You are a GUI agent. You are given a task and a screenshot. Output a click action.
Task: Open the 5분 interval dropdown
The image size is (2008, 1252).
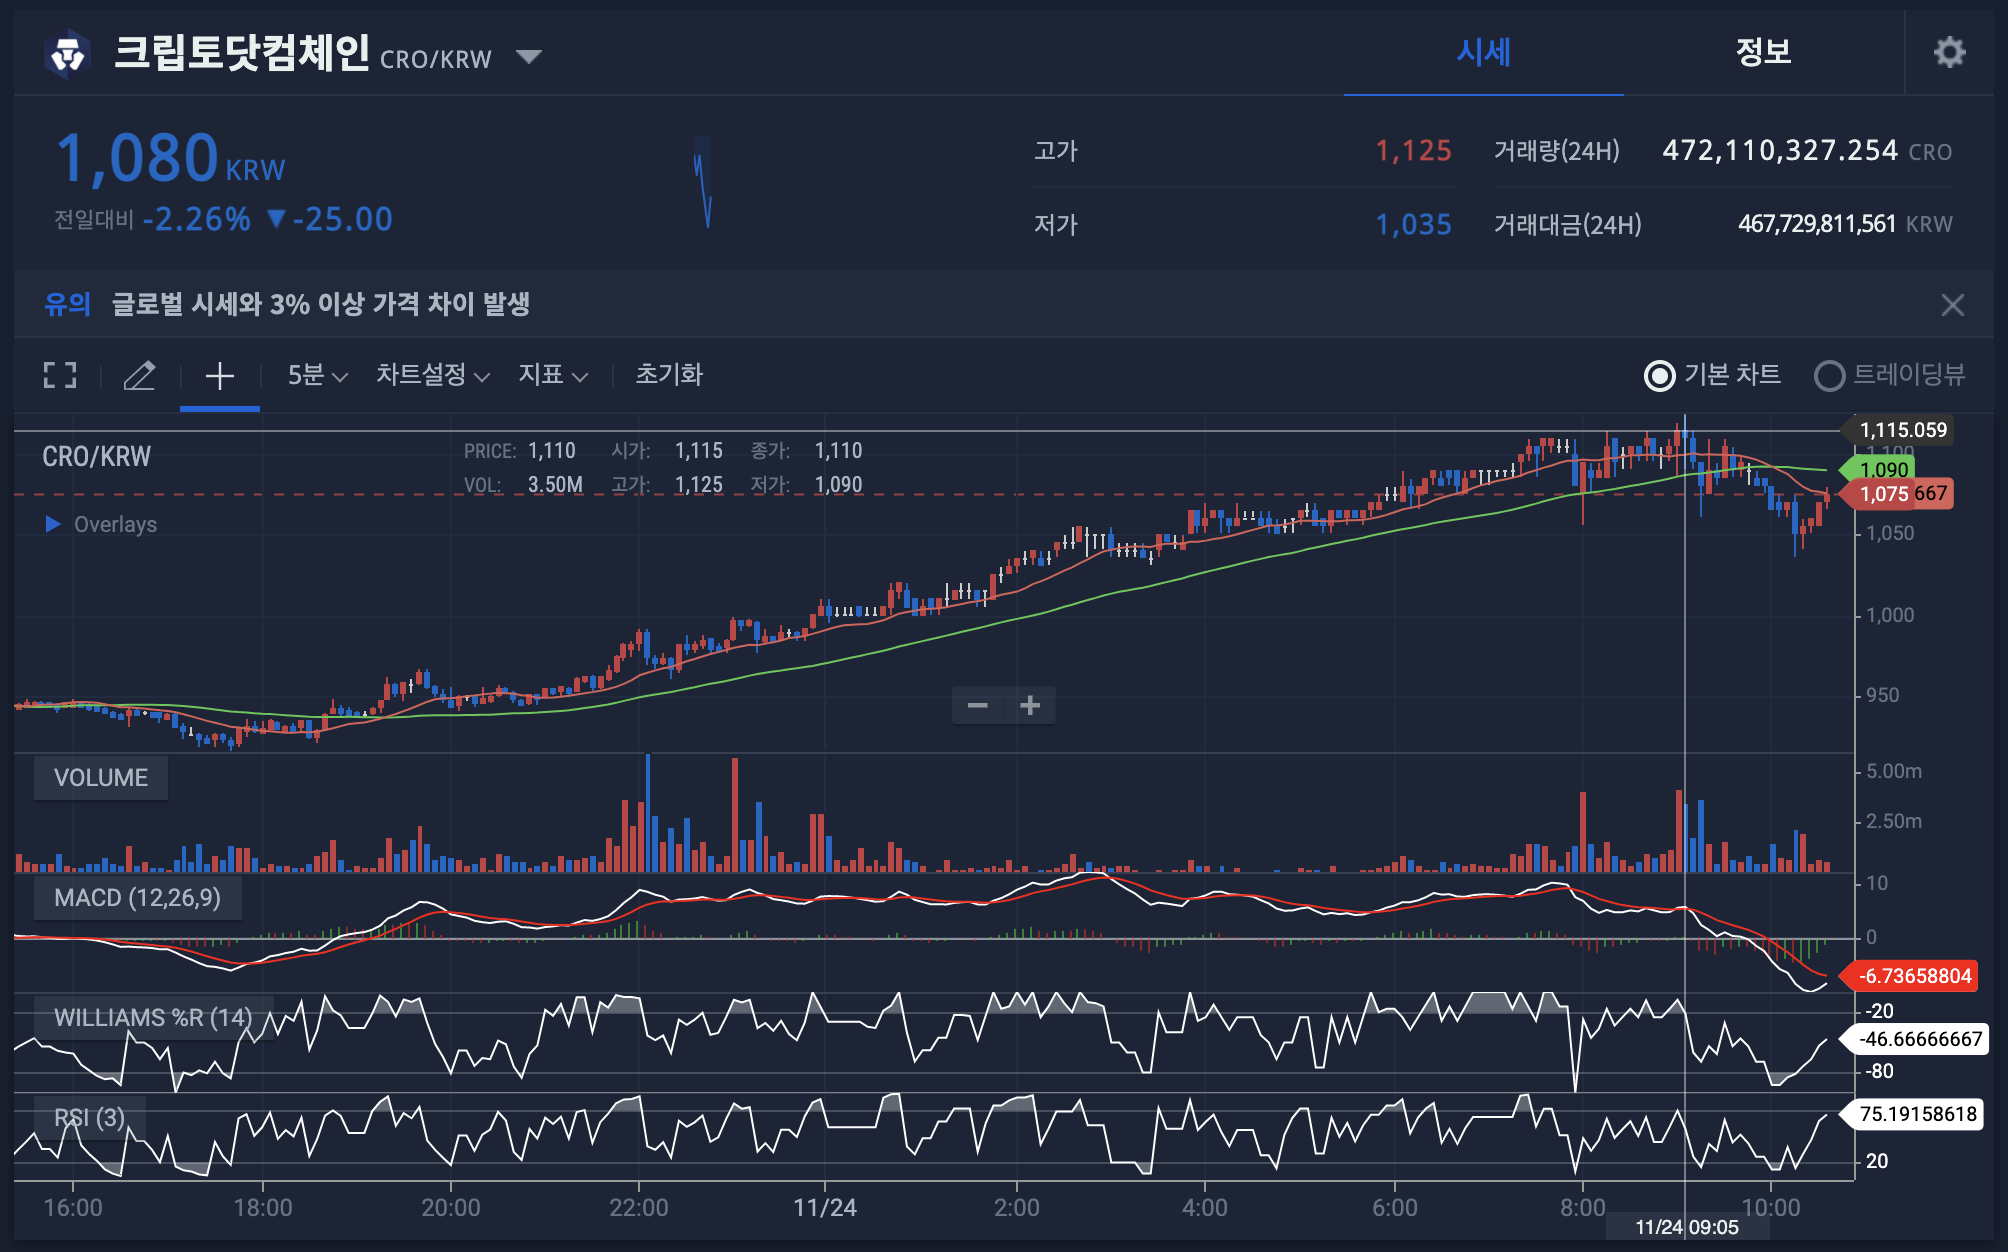click(317, 375)
